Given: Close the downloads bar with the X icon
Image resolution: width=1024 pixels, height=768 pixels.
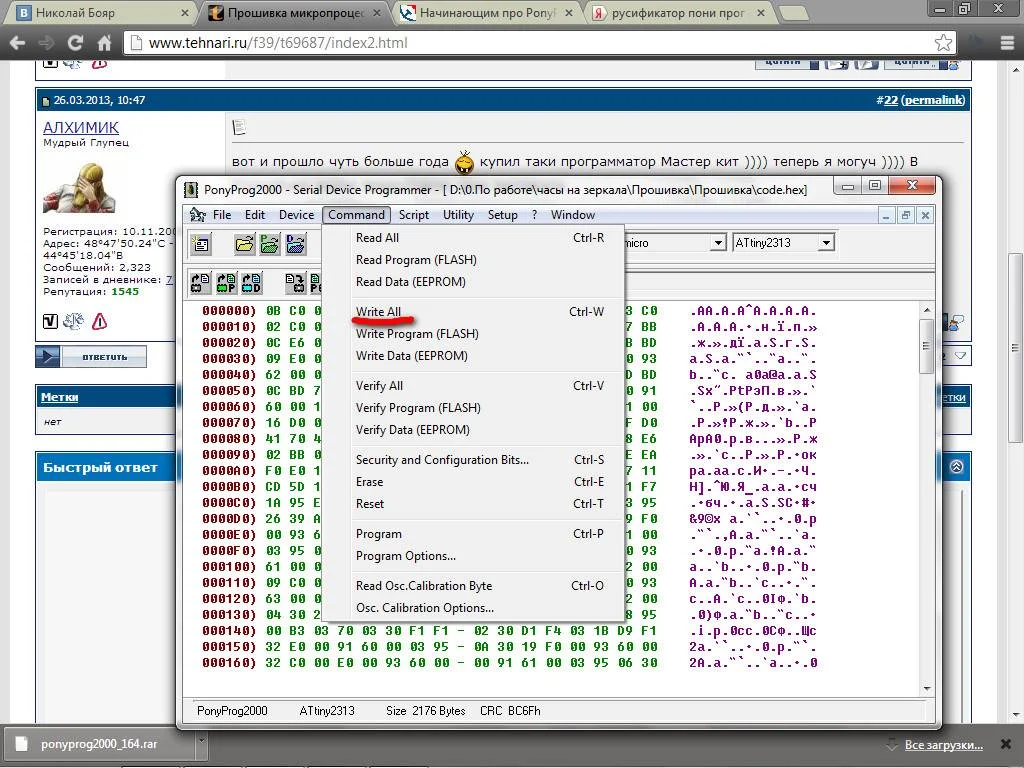Looking at the screenshot, I should (1006, 744).
